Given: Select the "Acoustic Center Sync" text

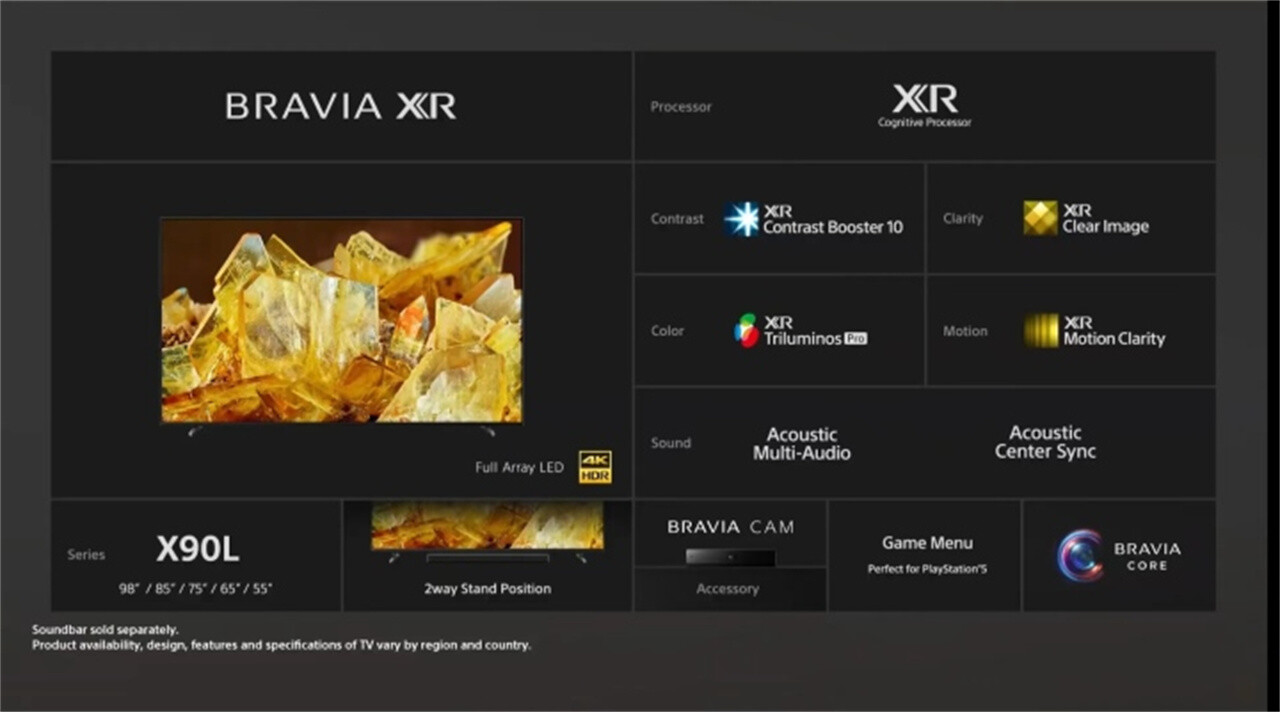Looking at the screenshot, I should [x=1045, y=442].
